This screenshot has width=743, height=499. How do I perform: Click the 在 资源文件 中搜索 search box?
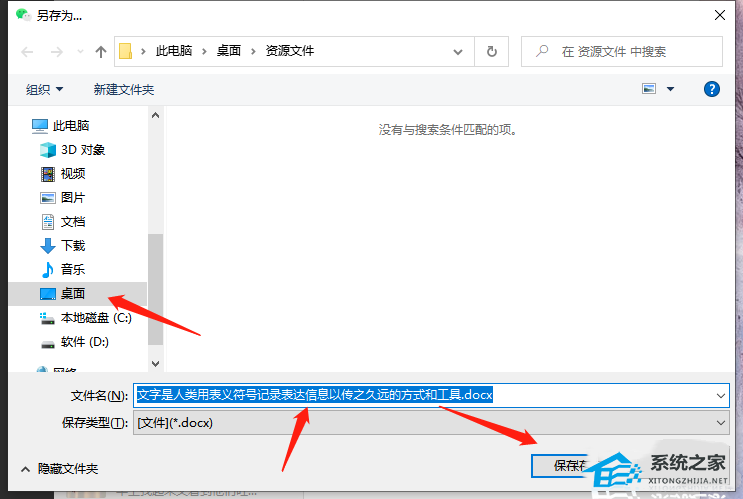[622, 51]
